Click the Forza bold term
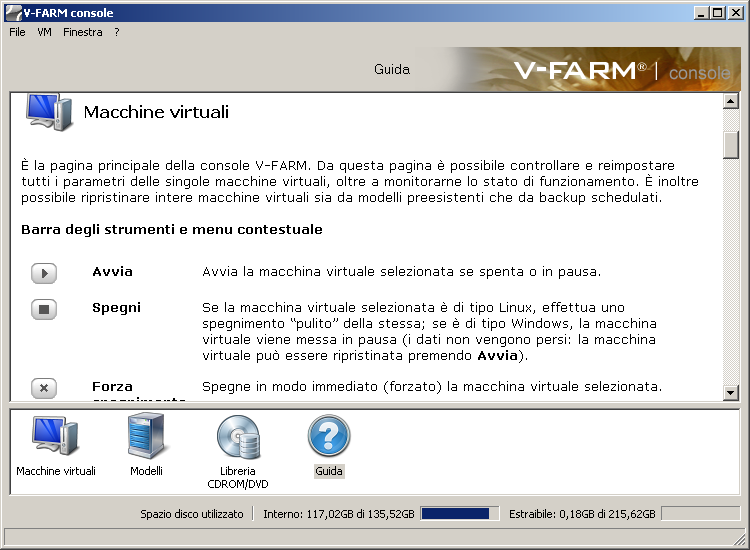 112,386
